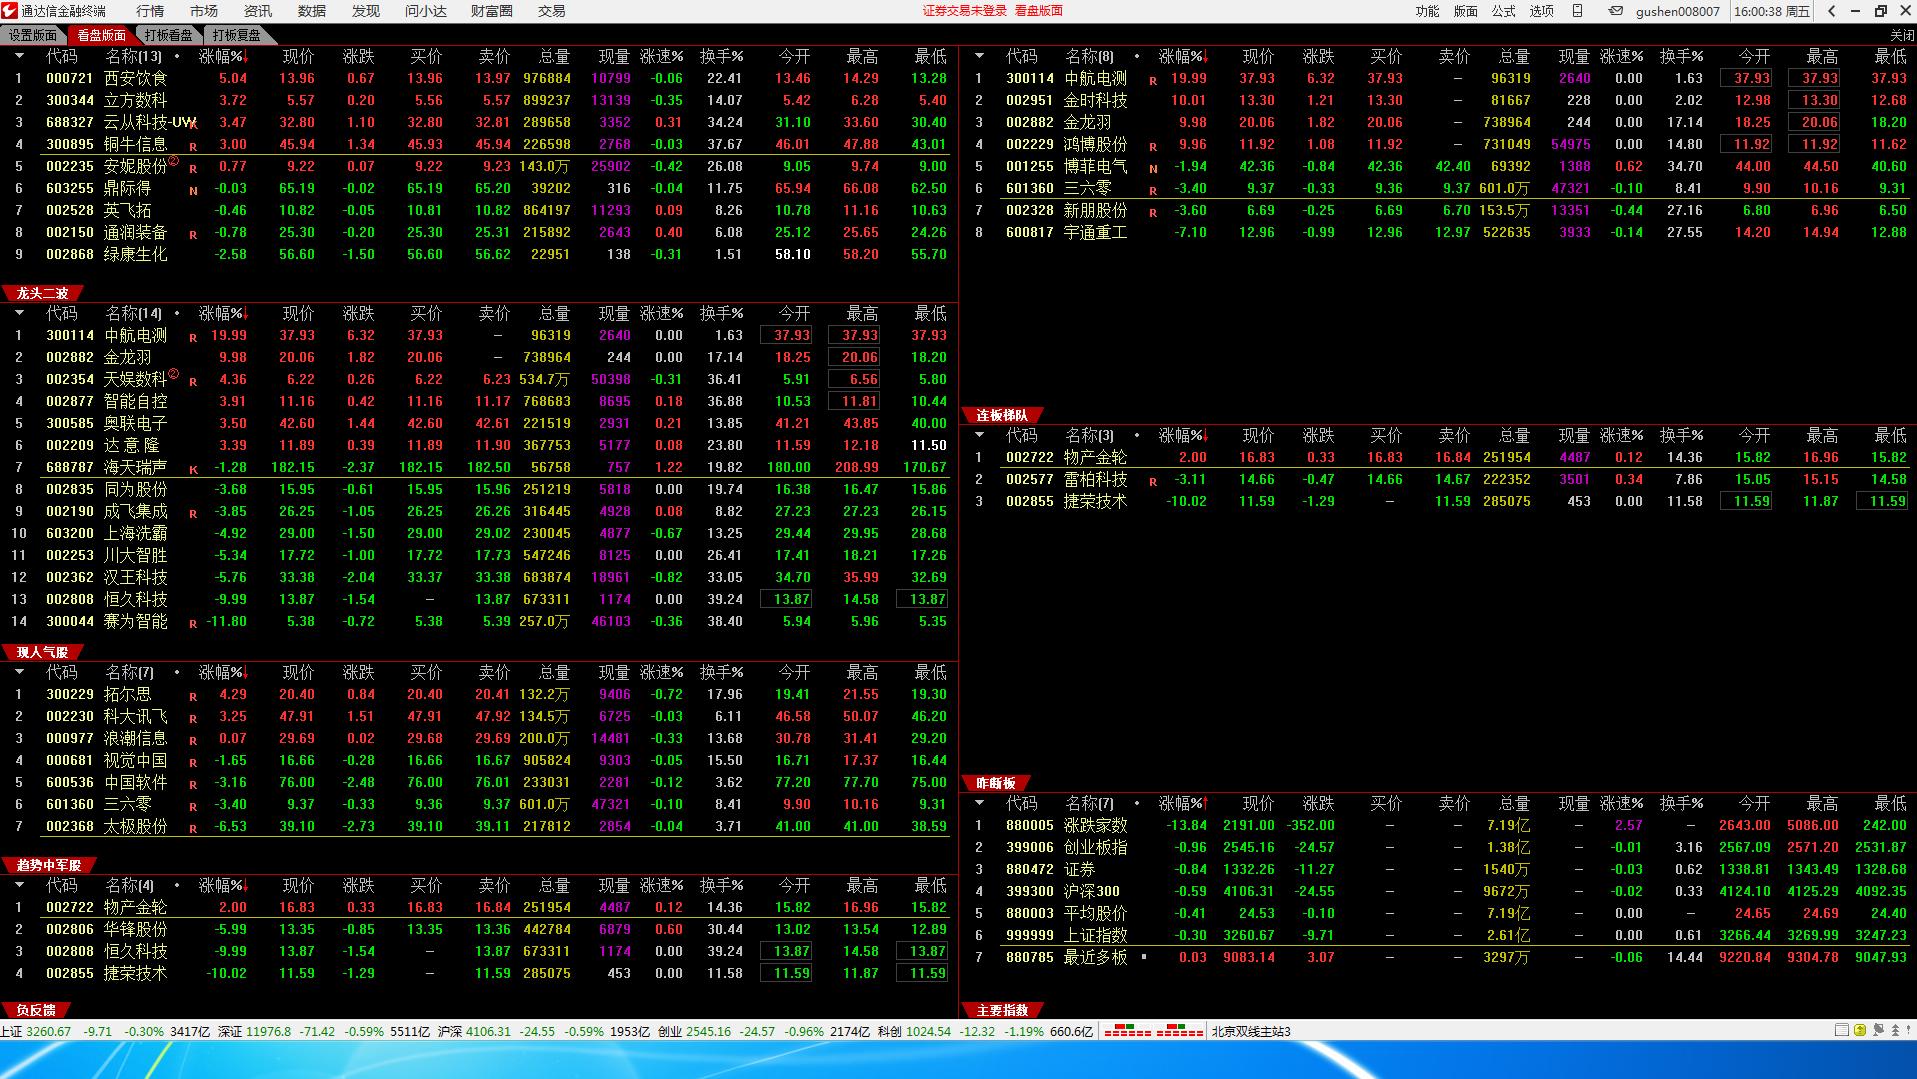Open the 功能 button in the title bar

pyautogui.click(x=1427, y=11)
